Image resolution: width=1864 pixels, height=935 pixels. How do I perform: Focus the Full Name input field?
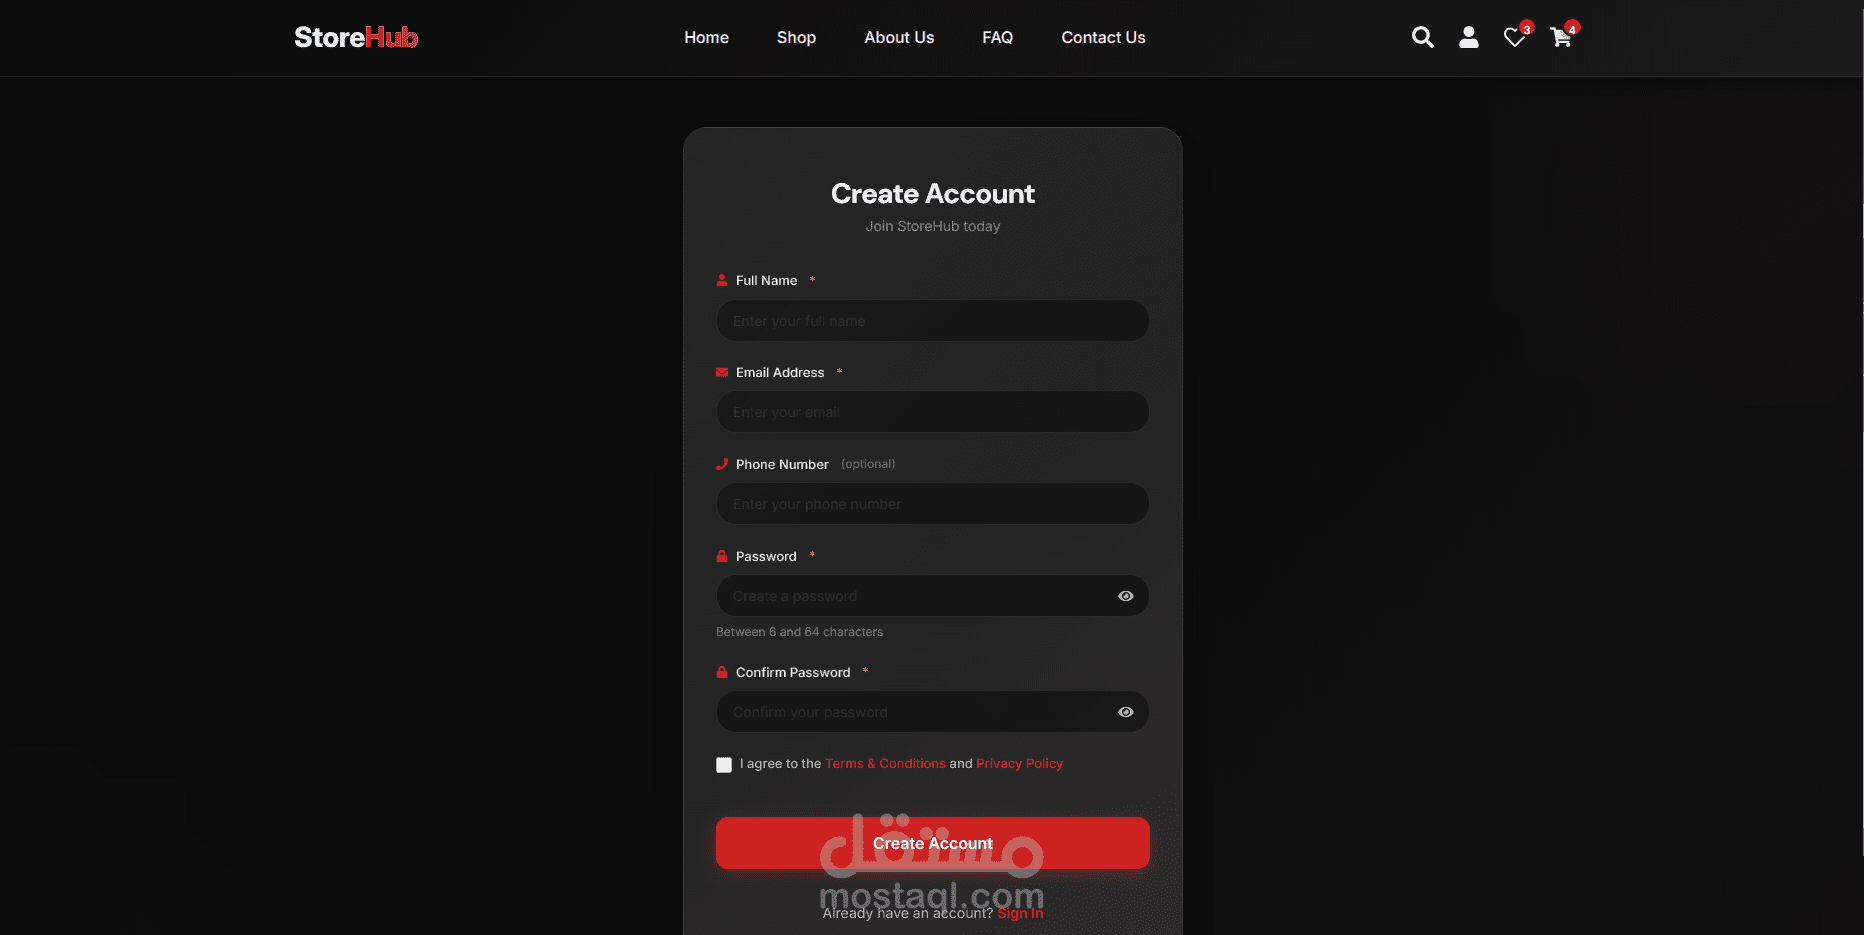933,321
